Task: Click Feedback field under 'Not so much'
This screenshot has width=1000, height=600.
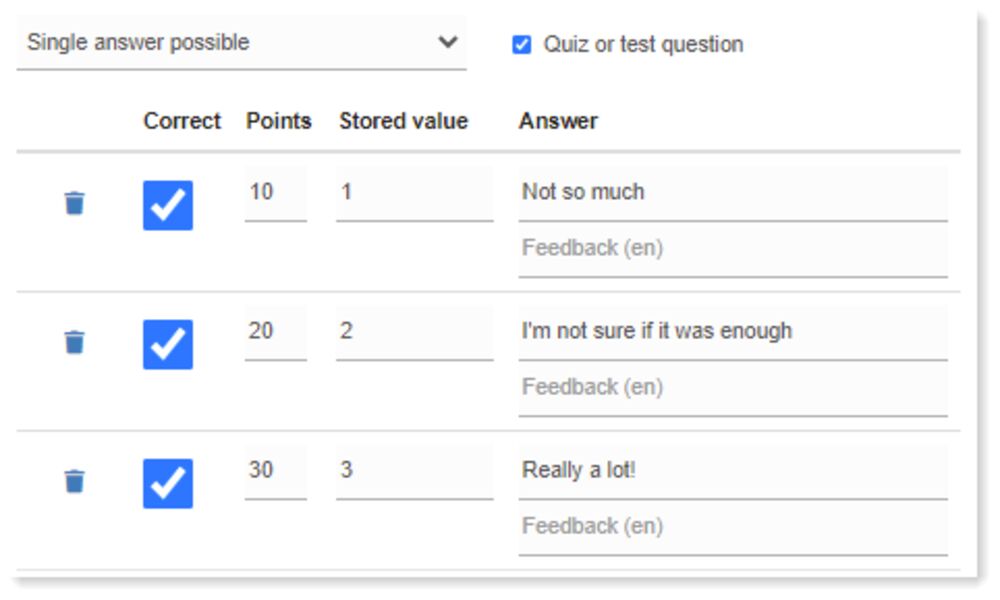Action: pyautogui.click(x=732, y=248)
